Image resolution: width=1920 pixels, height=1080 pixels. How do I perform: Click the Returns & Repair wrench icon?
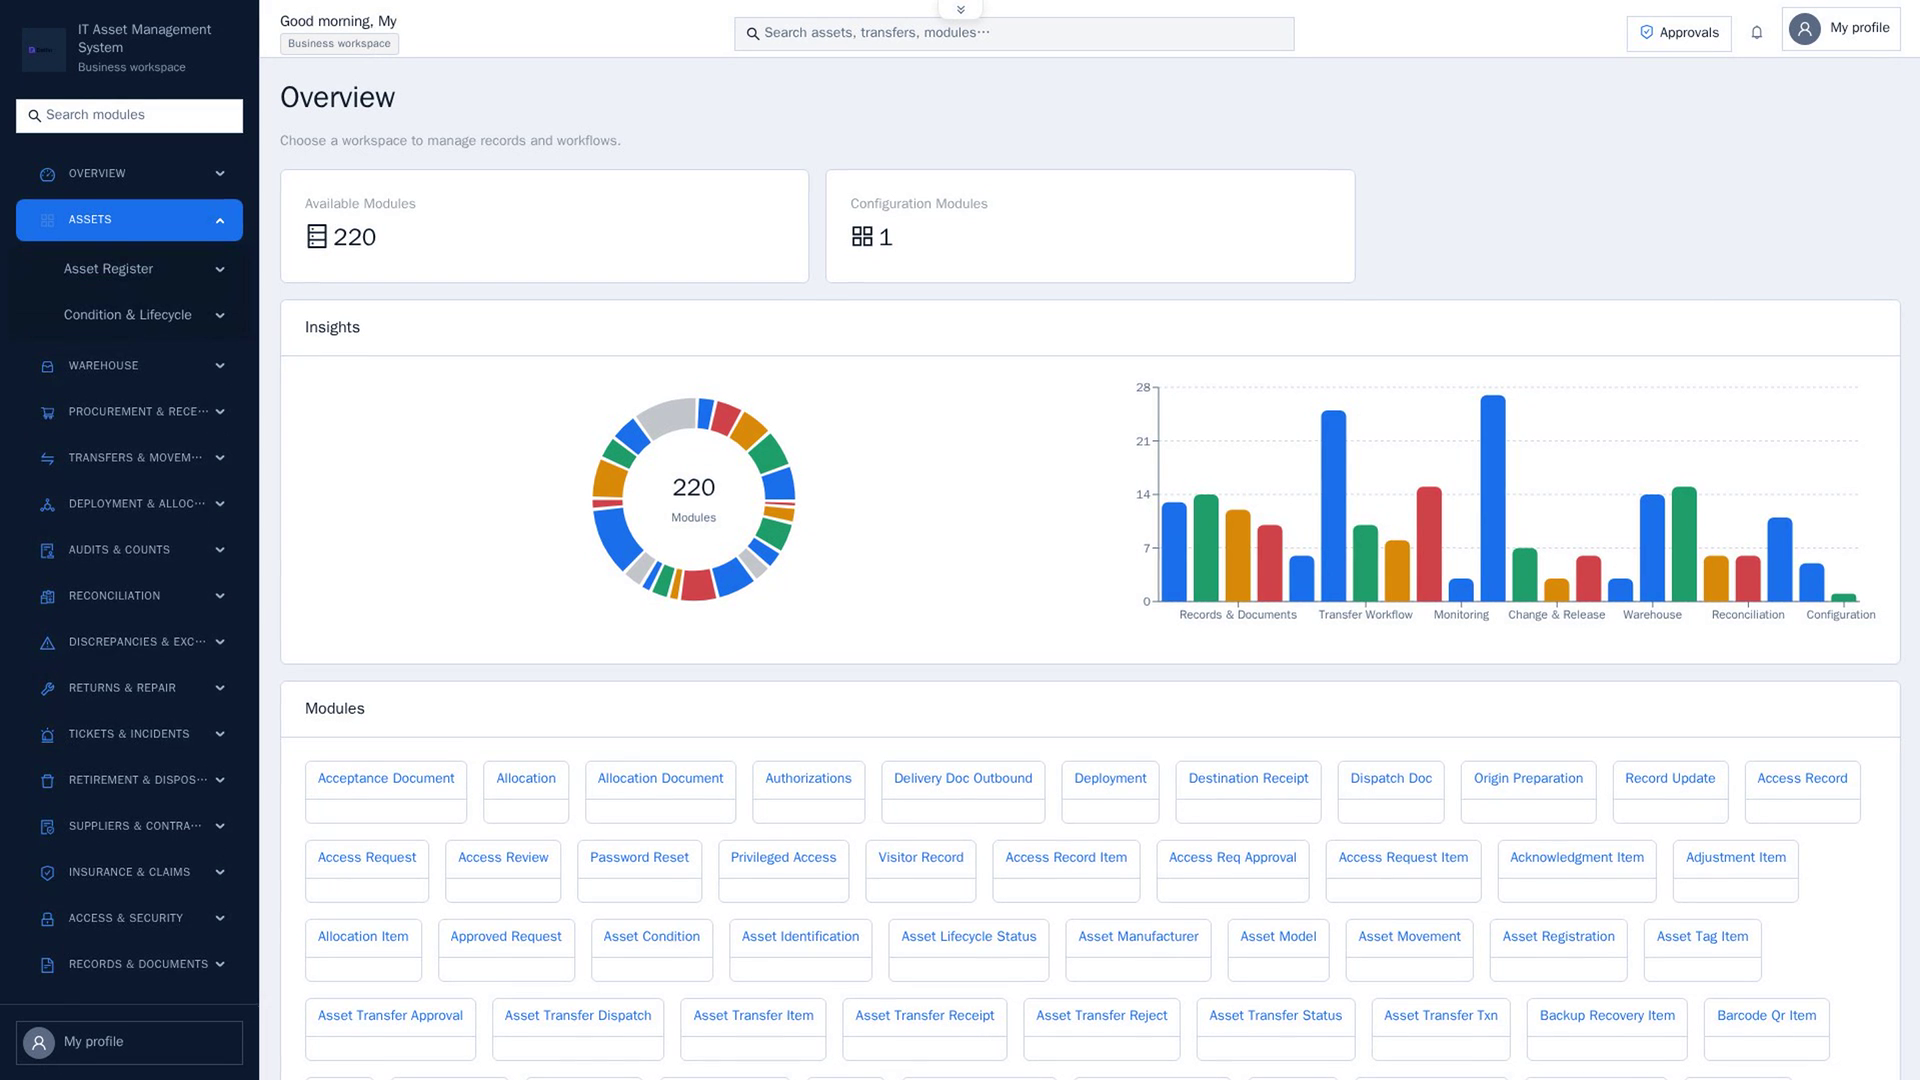tap(47, 689)
